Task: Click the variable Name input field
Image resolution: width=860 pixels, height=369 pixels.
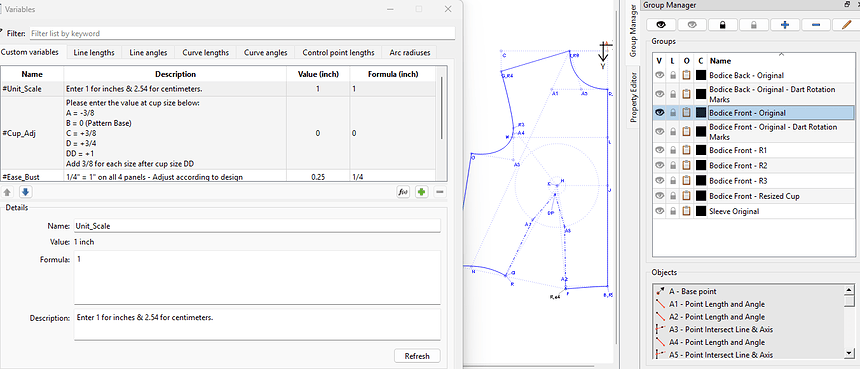Action: click(257, 226)
